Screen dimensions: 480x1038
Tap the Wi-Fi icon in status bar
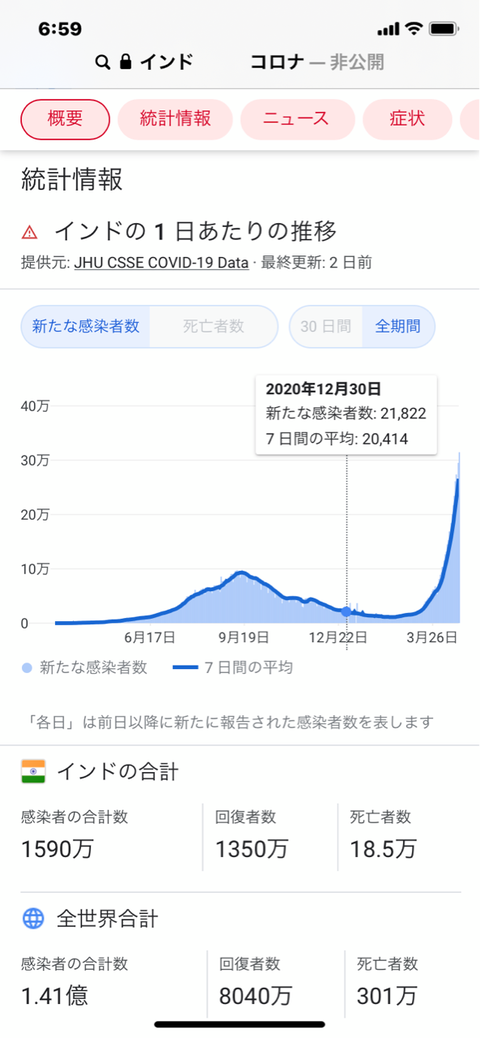tap(414, 28)
